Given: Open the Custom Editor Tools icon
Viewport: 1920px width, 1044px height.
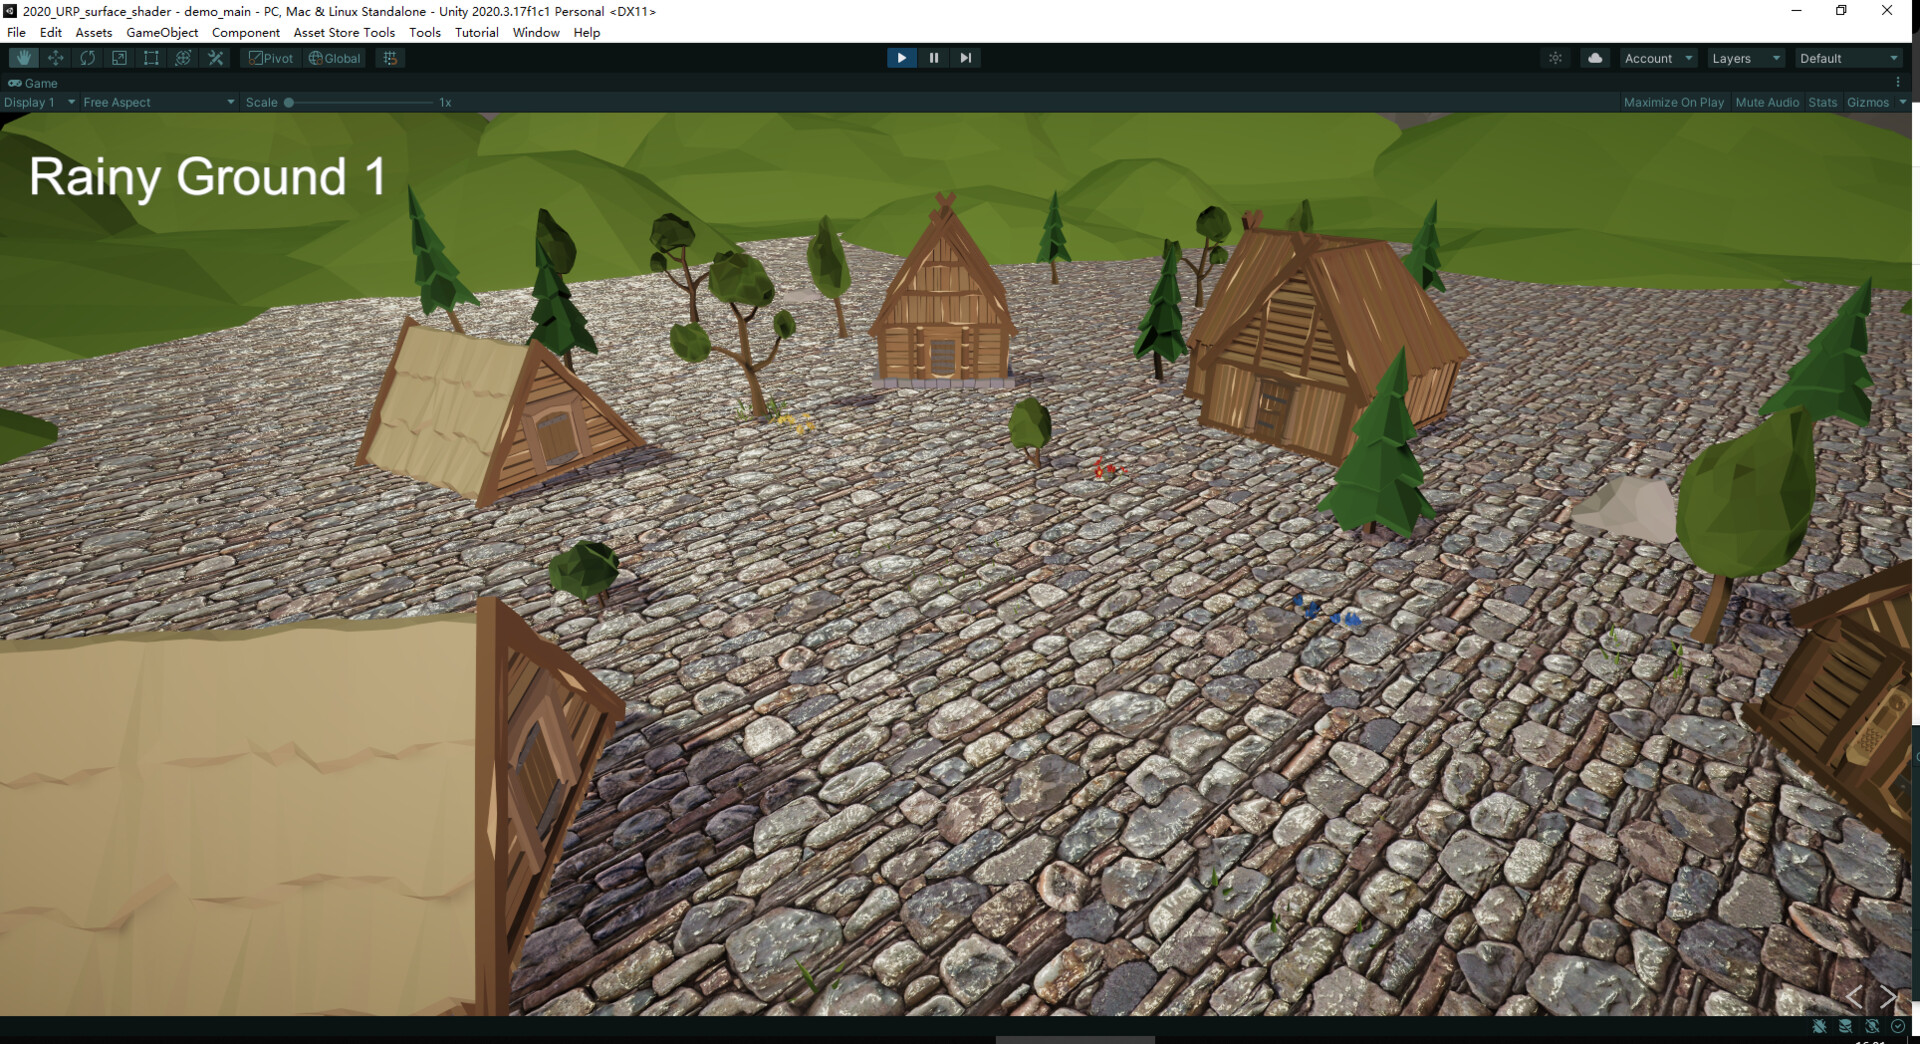Looking at the screenshot, I should [x=215, y=57].
